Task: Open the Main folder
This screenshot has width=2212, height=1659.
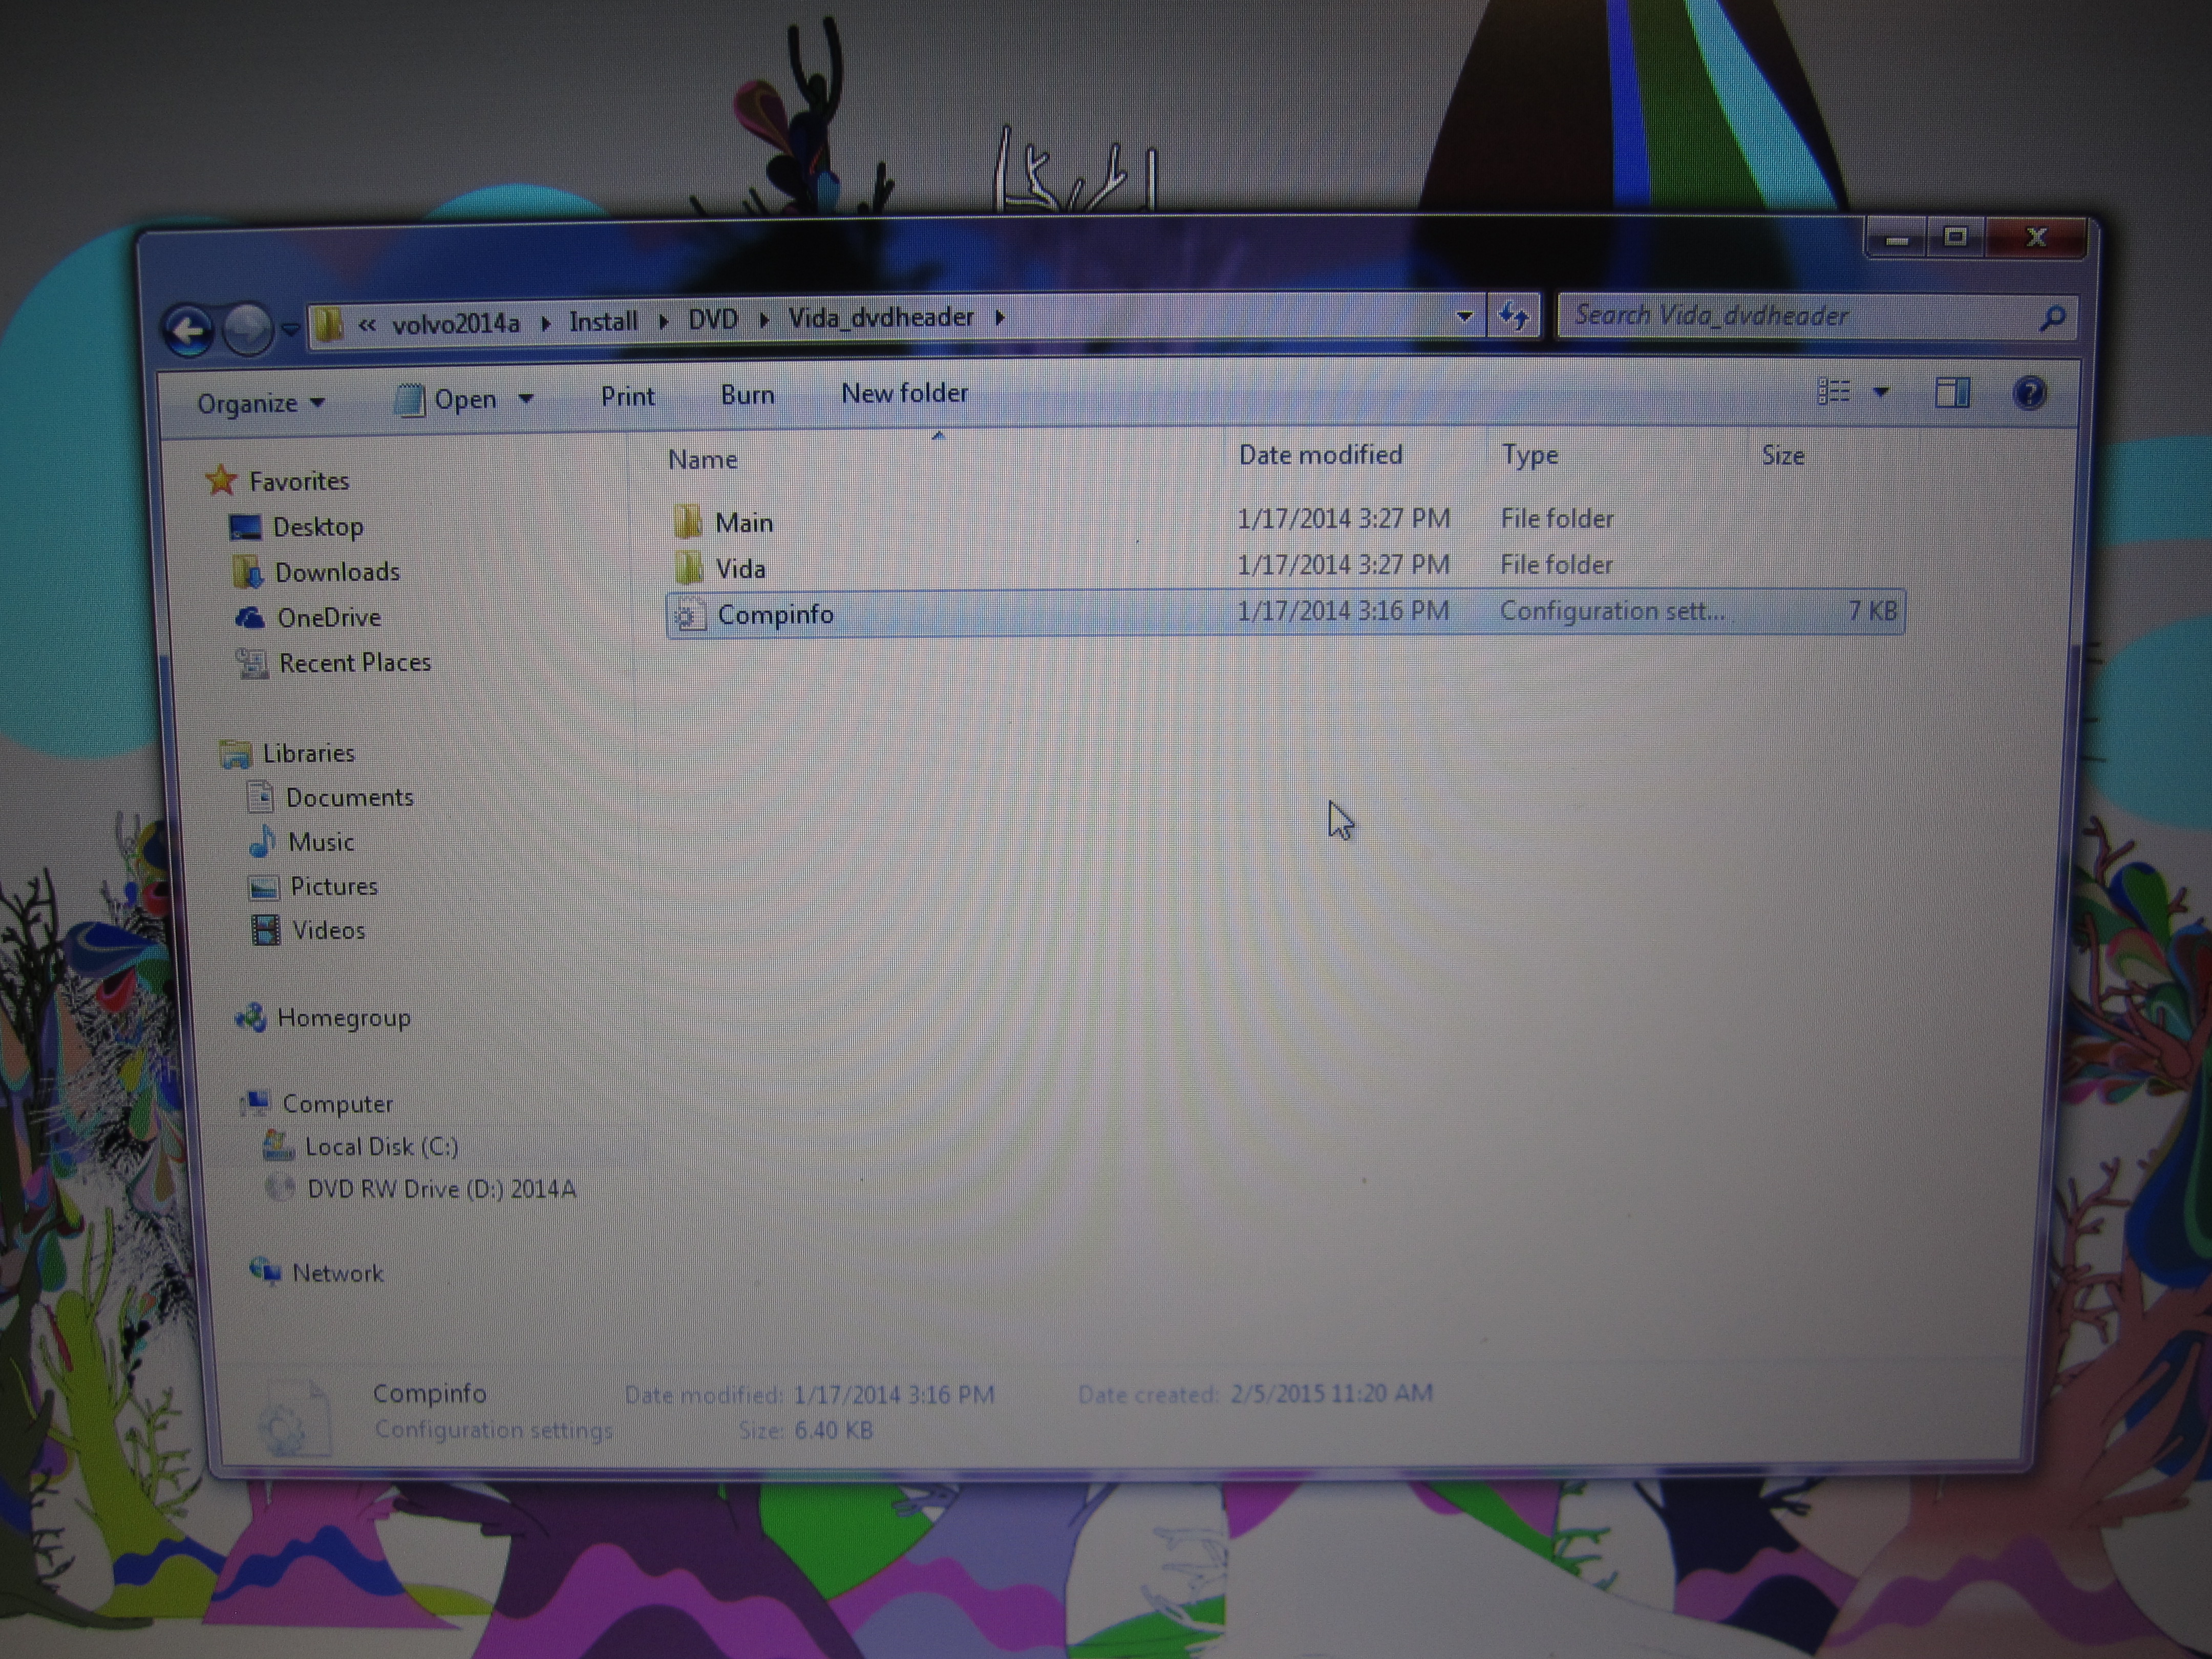Action: coord(743,523)
